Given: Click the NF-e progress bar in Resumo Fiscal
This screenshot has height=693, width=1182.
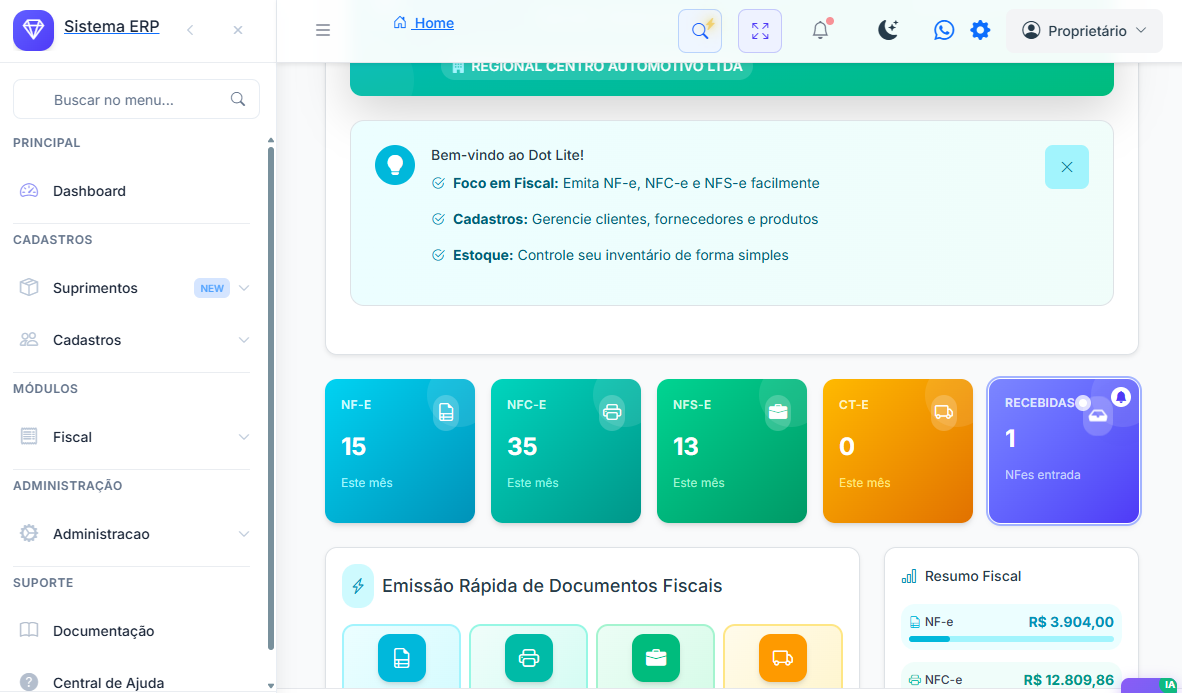Looking at the screenshot, I should pyautogui.click(x=1011, y=638).
